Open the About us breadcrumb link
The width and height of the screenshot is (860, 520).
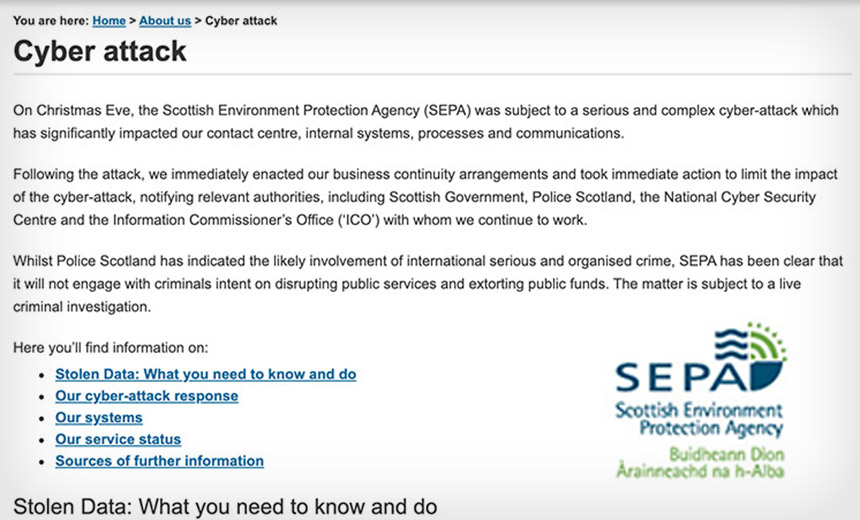166,20
